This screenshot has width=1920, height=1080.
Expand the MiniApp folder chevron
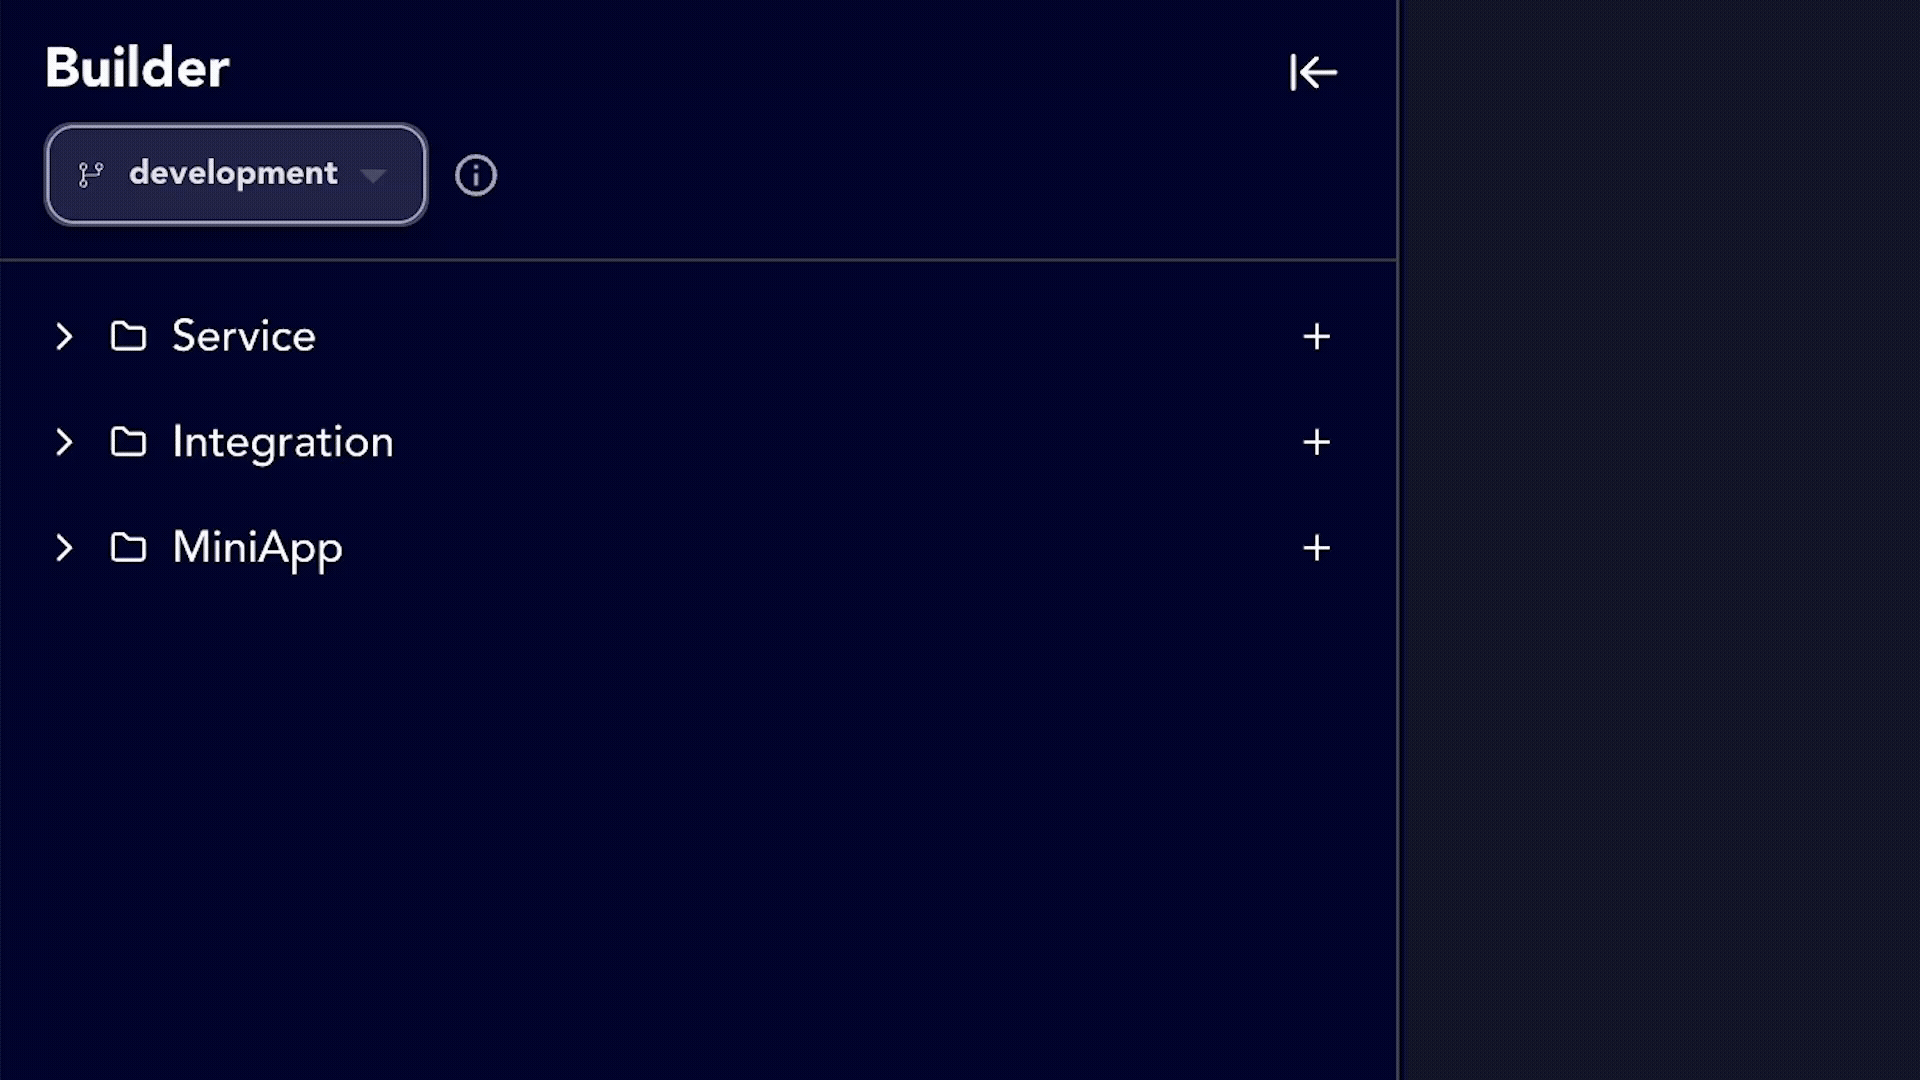pos(64,548)
